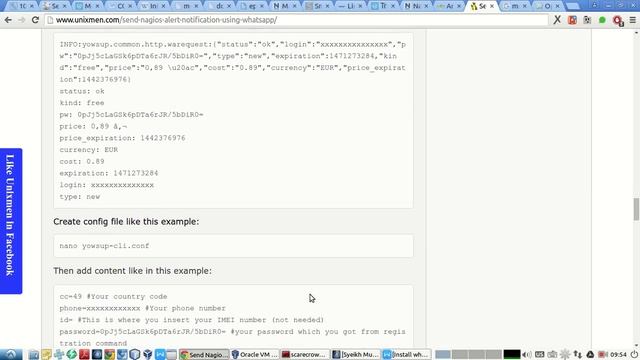Click 'Create config file like this example:' text
This screenshot has width=640, height=360.
pos(126,222)
